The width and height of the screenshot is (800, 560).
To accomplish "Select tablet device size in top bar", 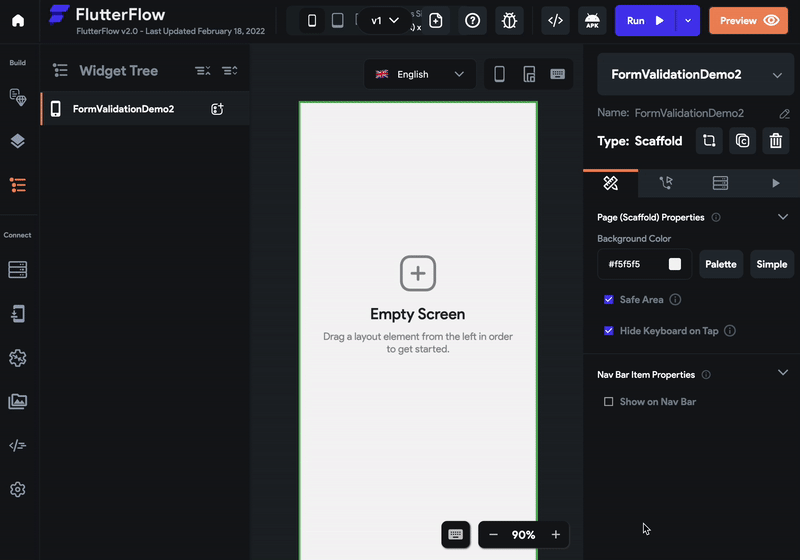I will (x=337, y=20).
